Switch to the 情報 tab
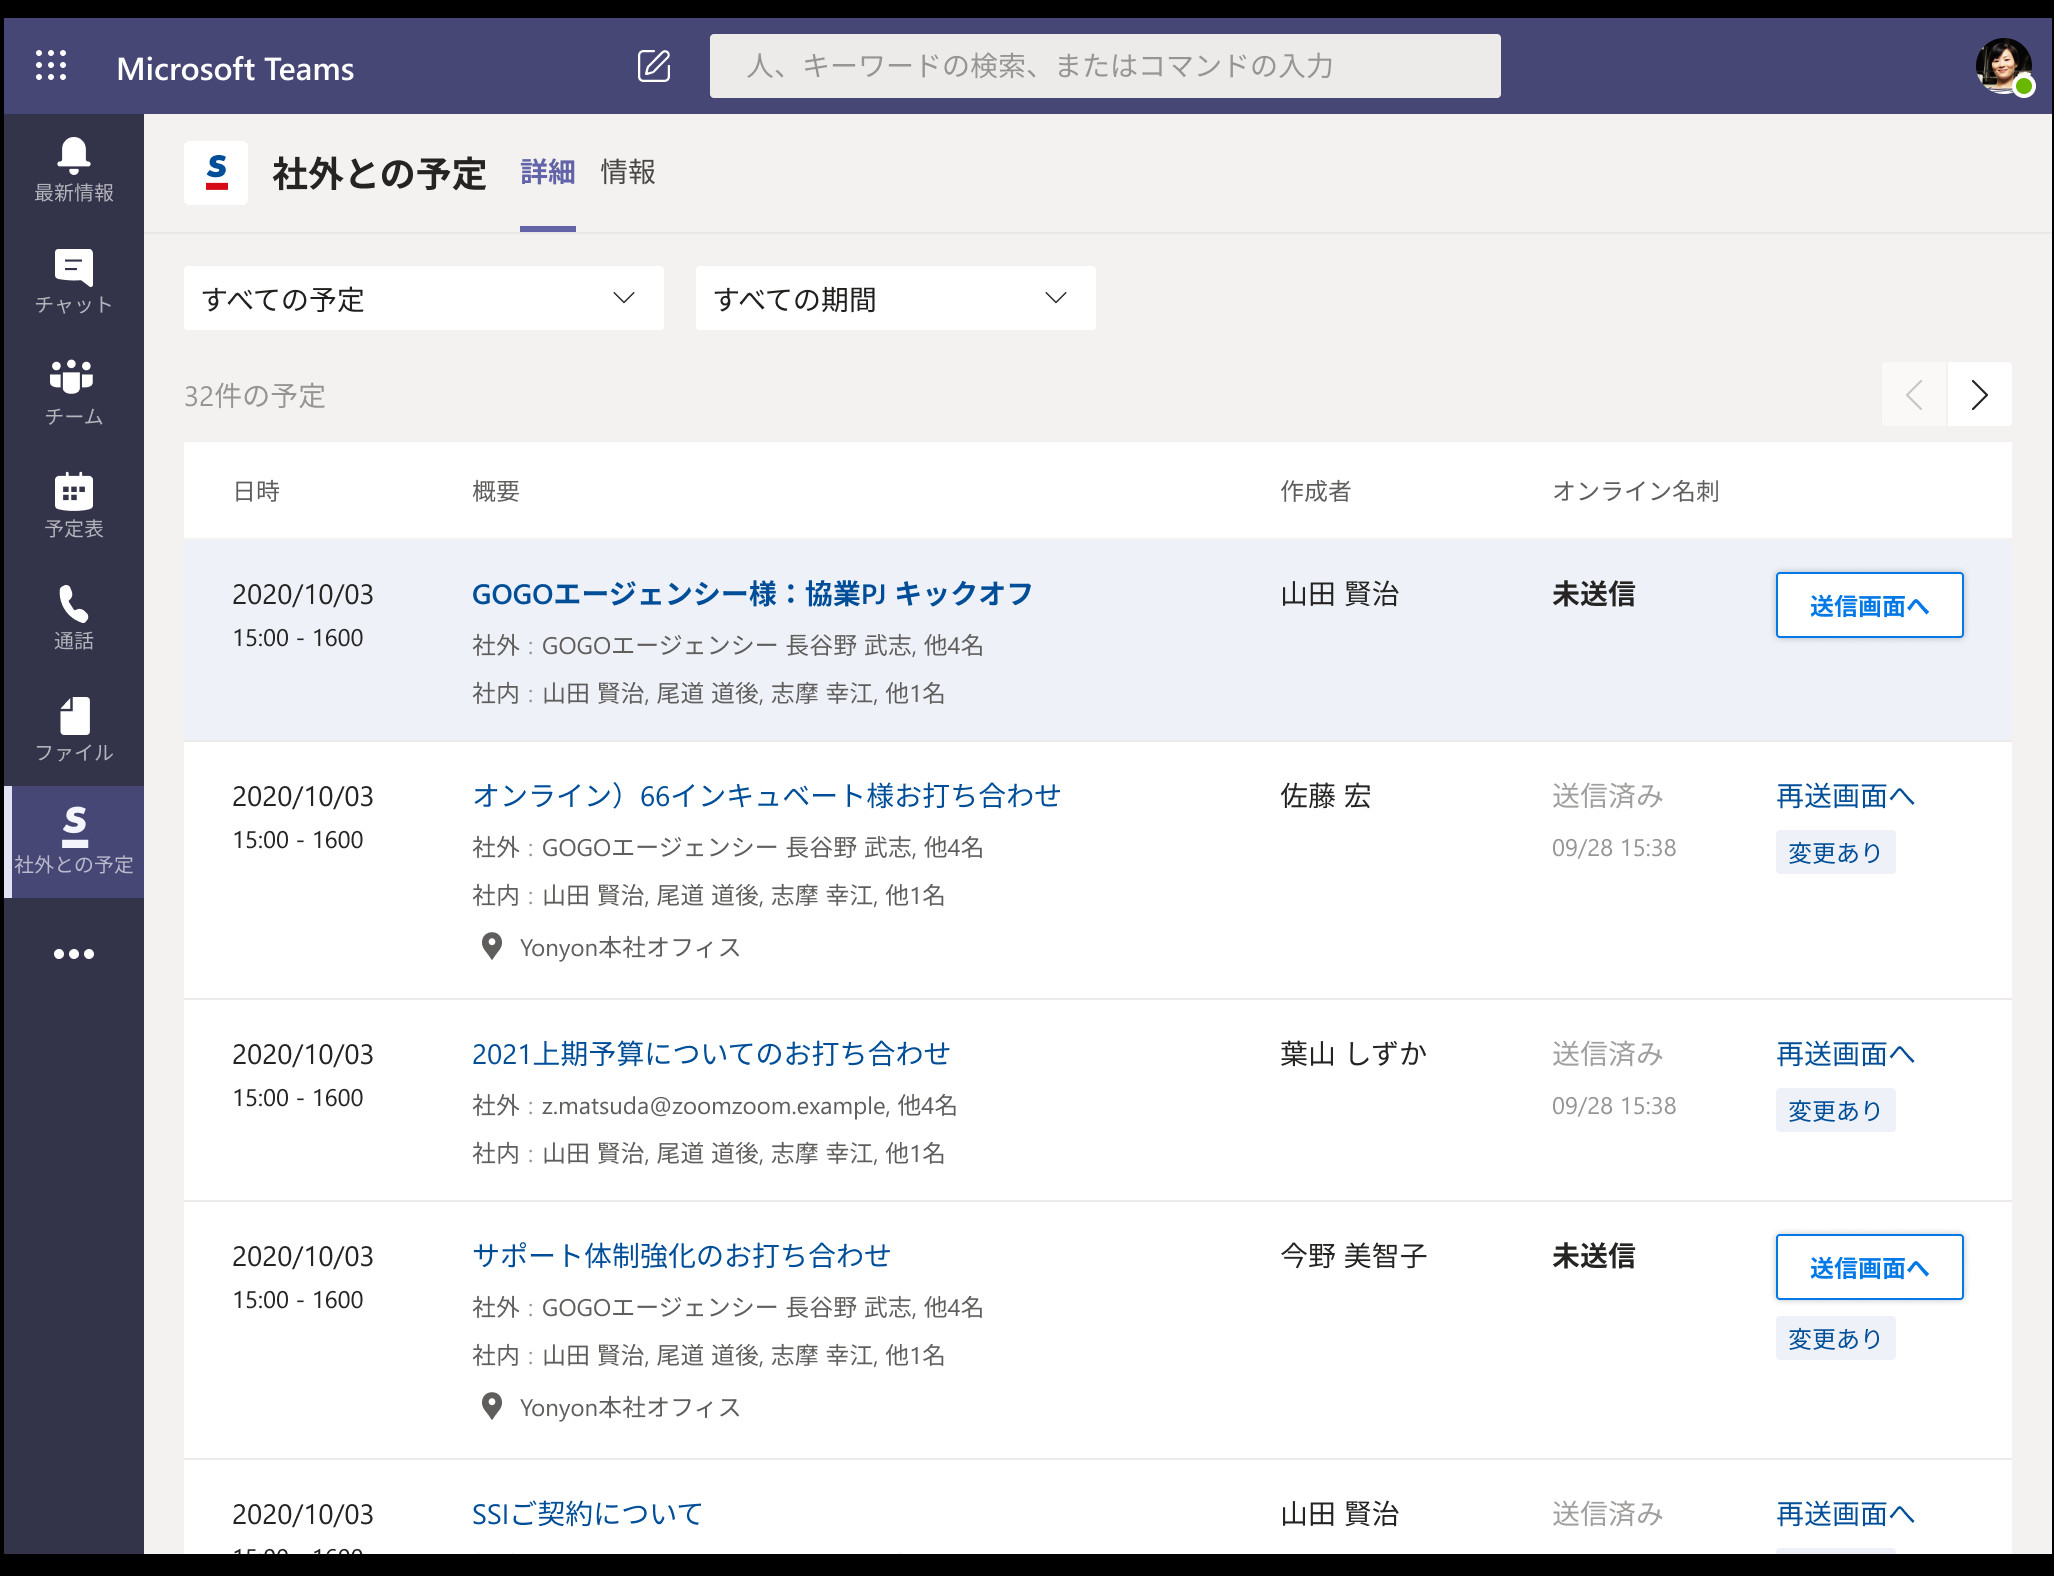The width and height of the screenshot is (2054, 1576). [627, 172]
